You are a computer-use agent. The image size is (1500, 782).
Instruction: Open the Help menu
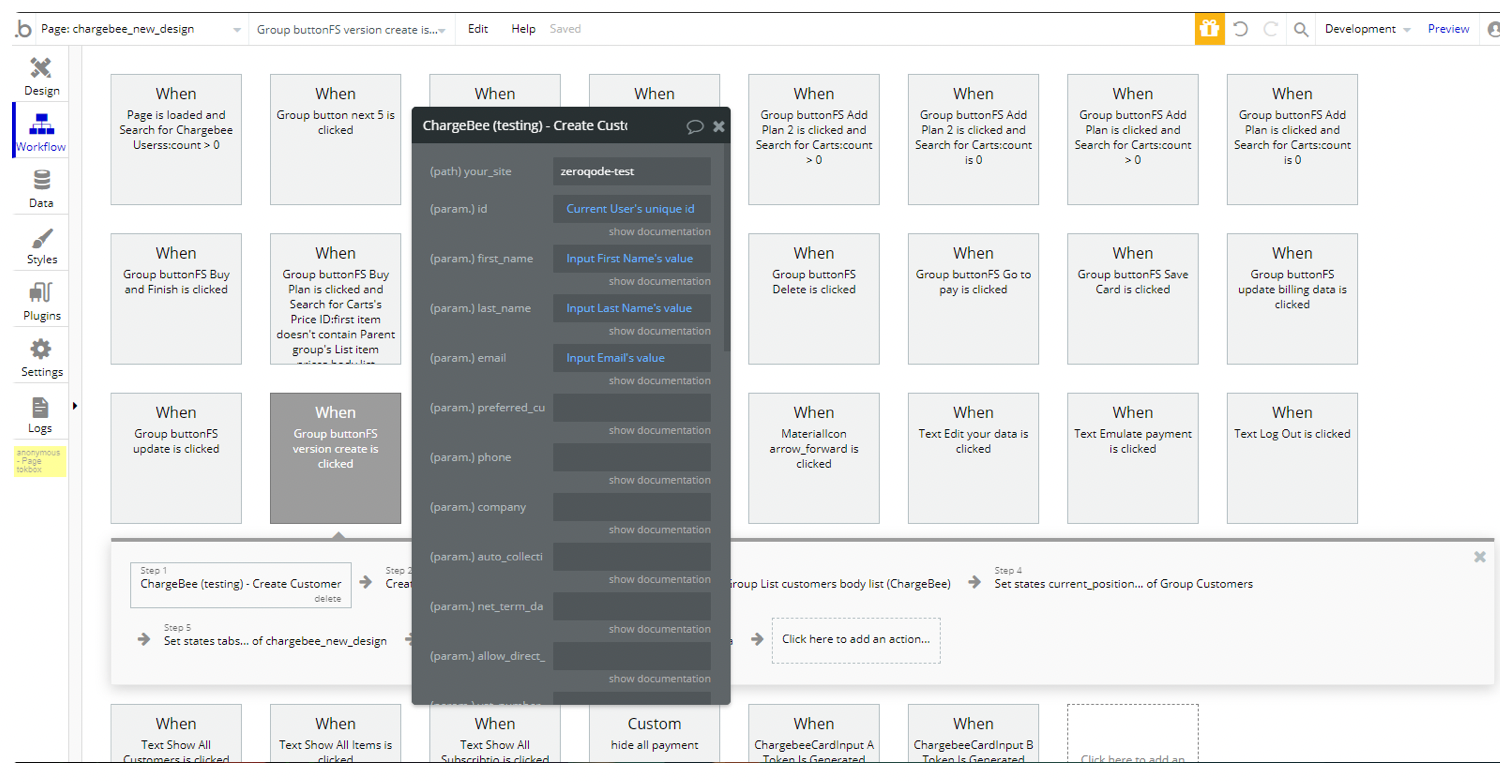pos(523,29)
